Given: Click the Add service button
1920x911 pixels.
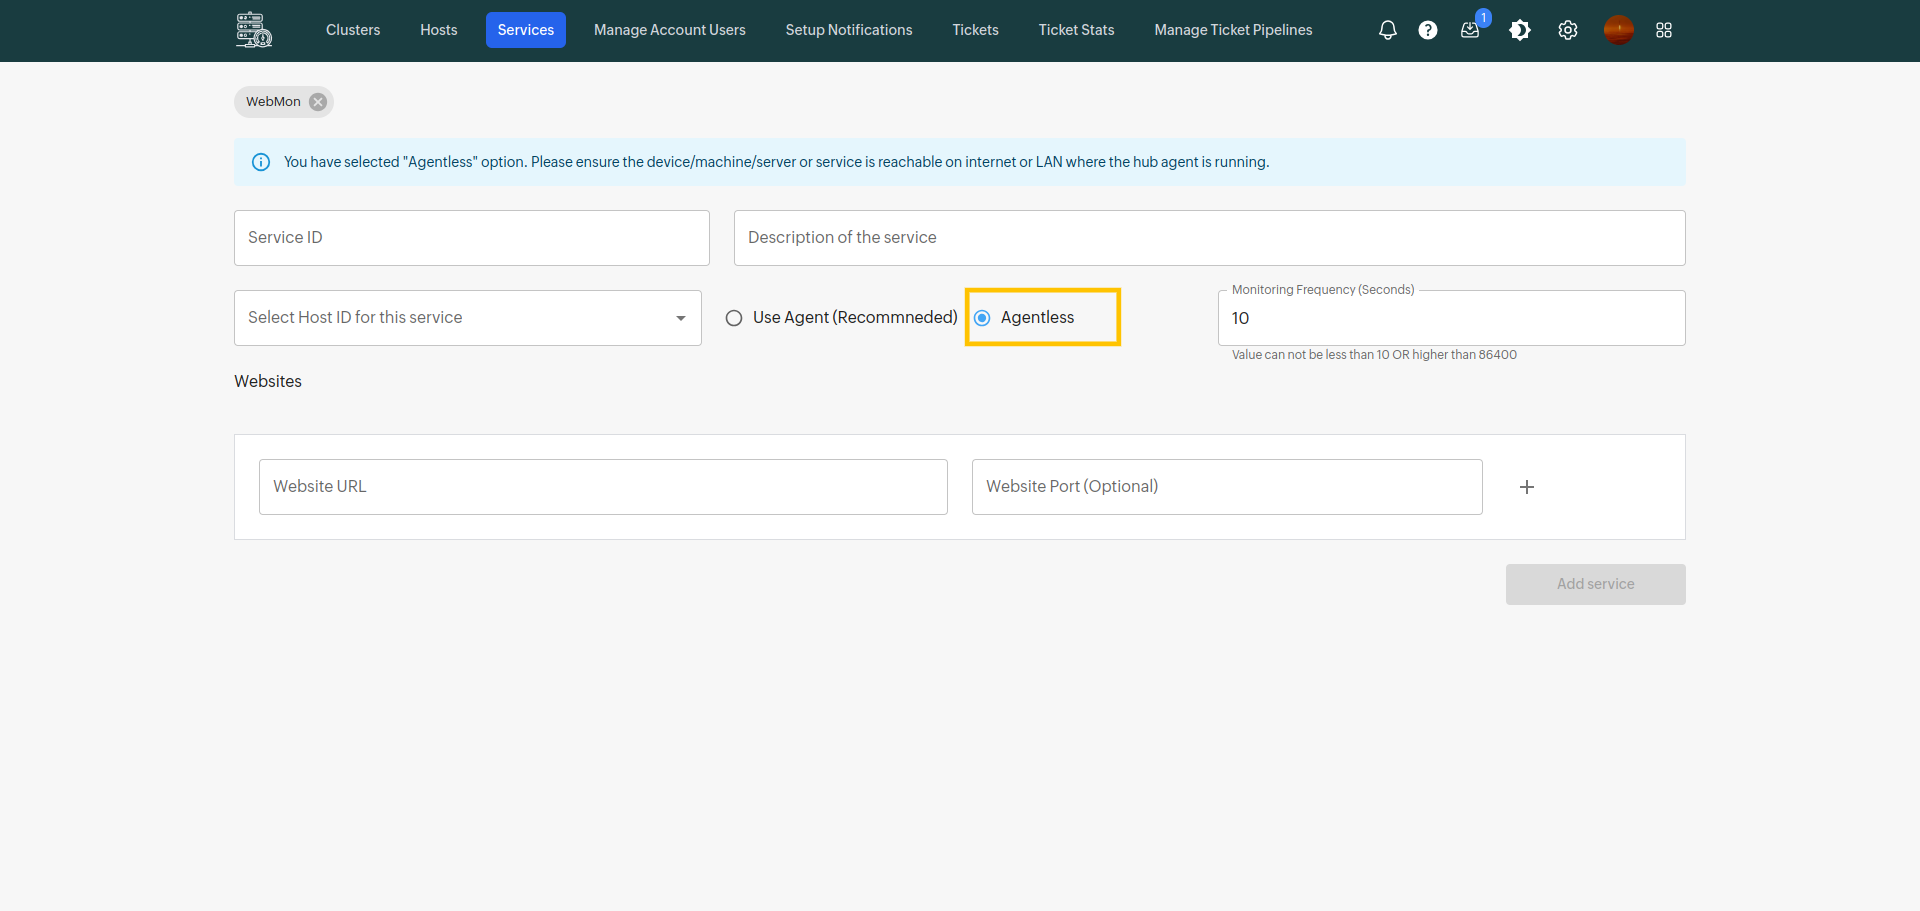Looking at the screenshot, I should [x=1596, y=584].
